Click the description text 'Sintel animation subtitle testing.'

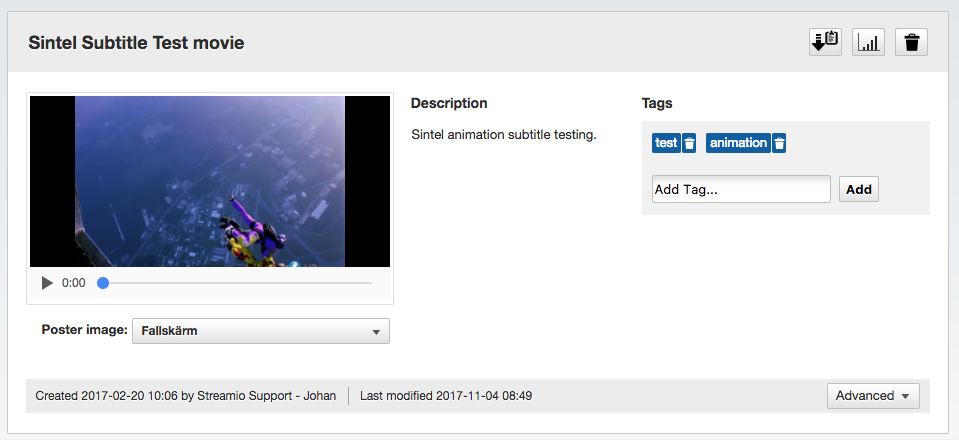pos(504,135)
